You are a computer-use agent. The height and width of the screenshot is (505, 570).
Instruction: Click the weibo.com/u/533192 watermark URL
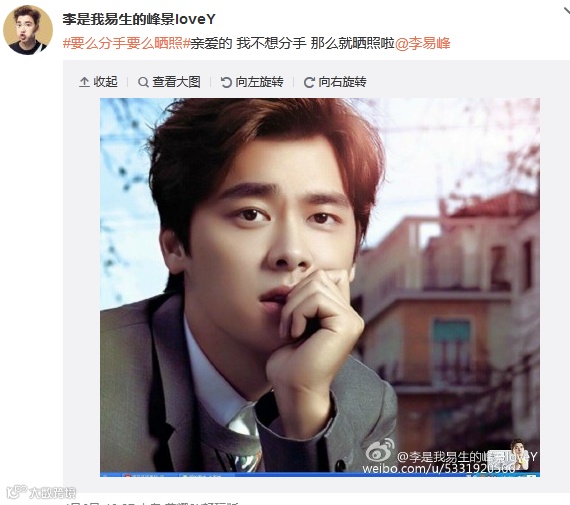(x=438, y=468)
